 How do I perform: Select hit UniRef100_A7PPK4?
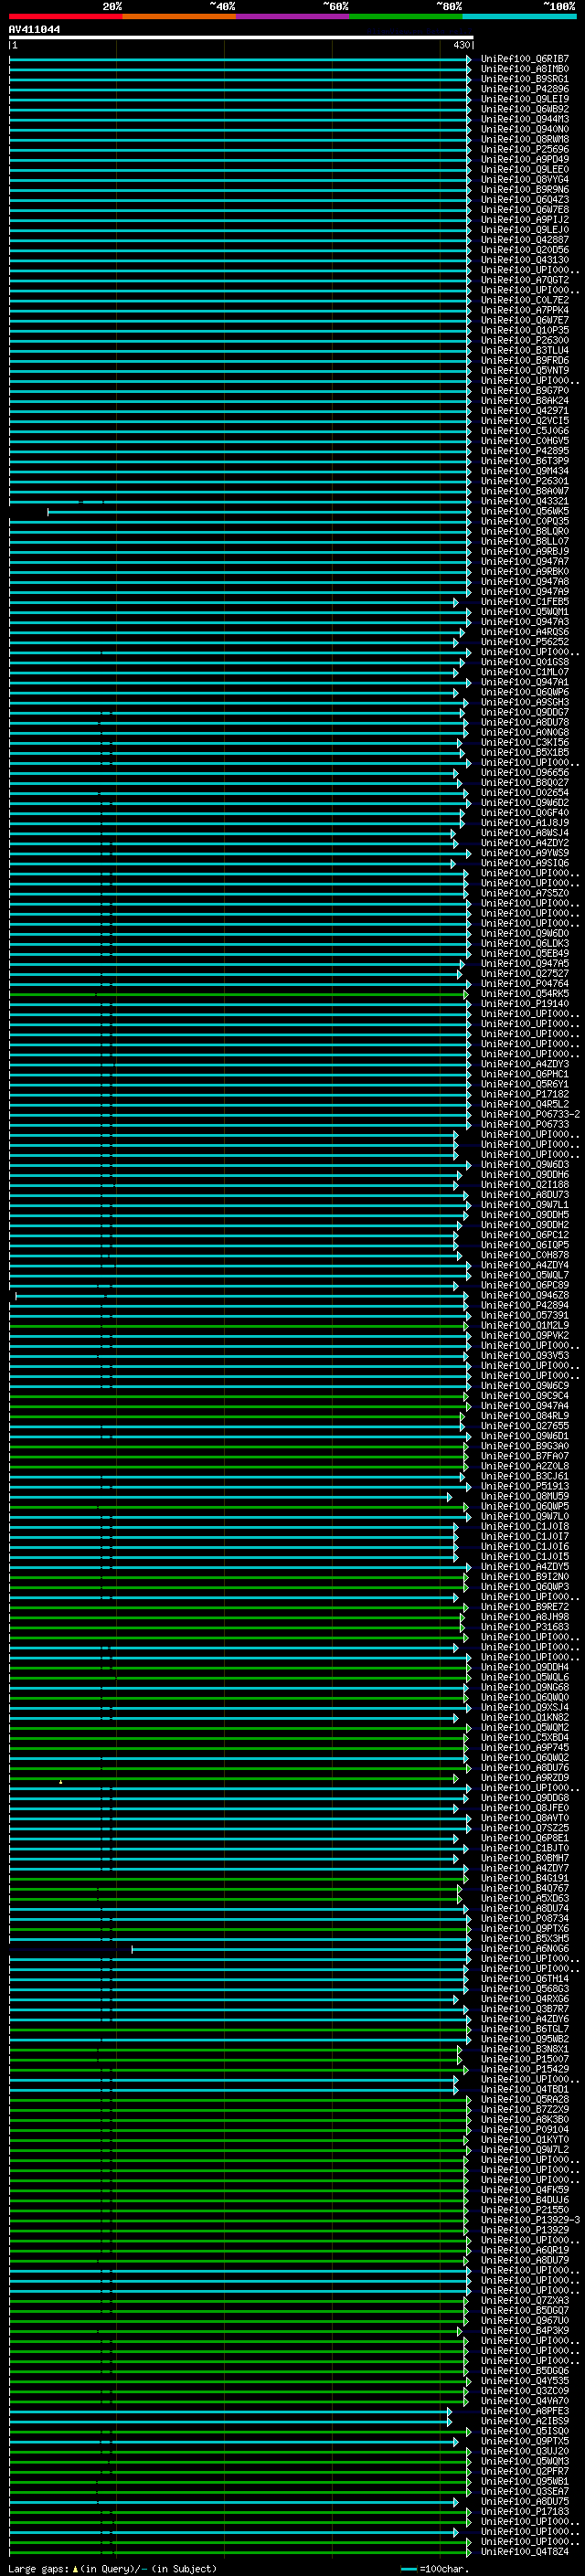[524, 310]
